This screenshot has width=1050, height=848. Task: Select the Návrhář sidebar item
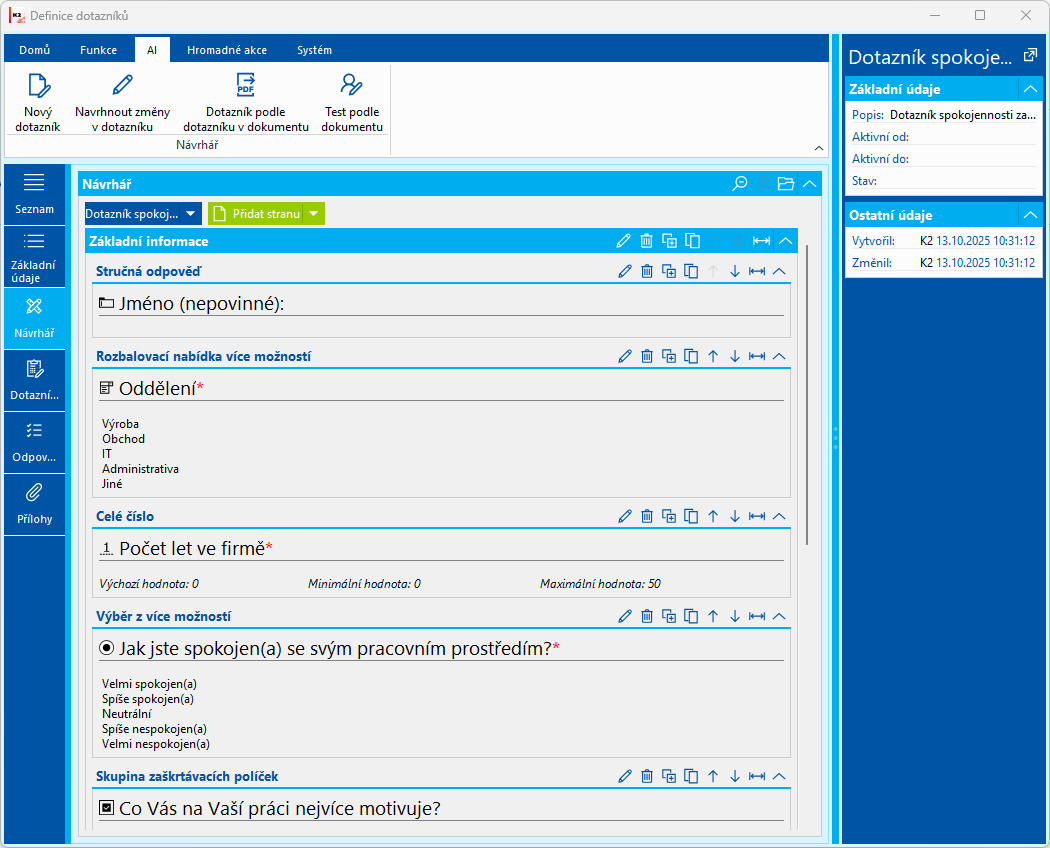pyautogui.click(x=34, y=319)
